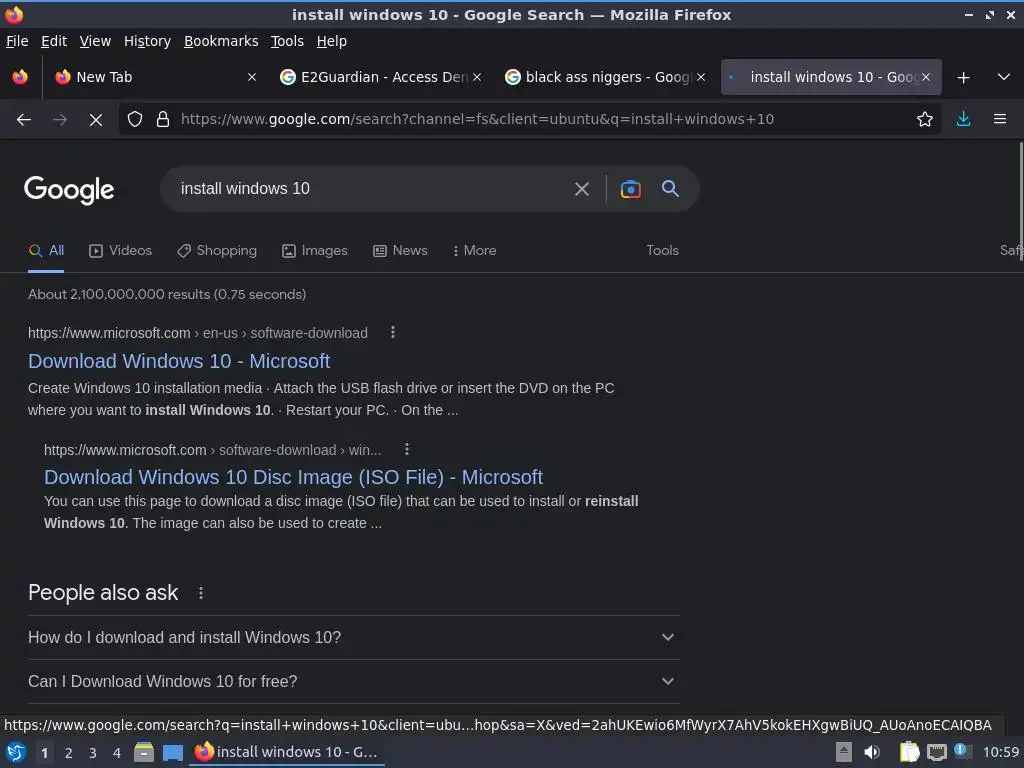This screenshot has width=1024, height=768.
Task: Click the 10:59 clock
Action: pos(1000,752)
